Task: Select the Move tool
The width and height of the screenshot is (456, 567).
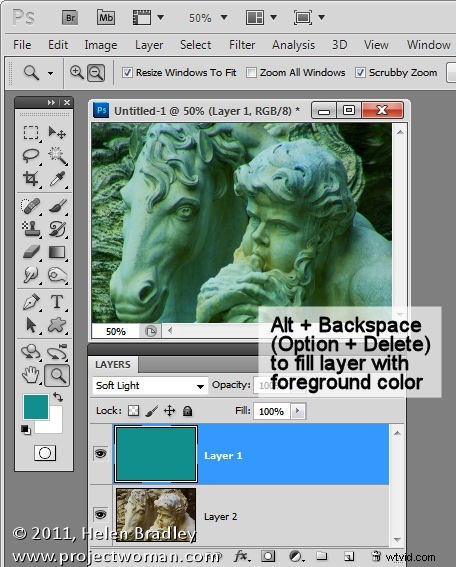Action: 57,133
